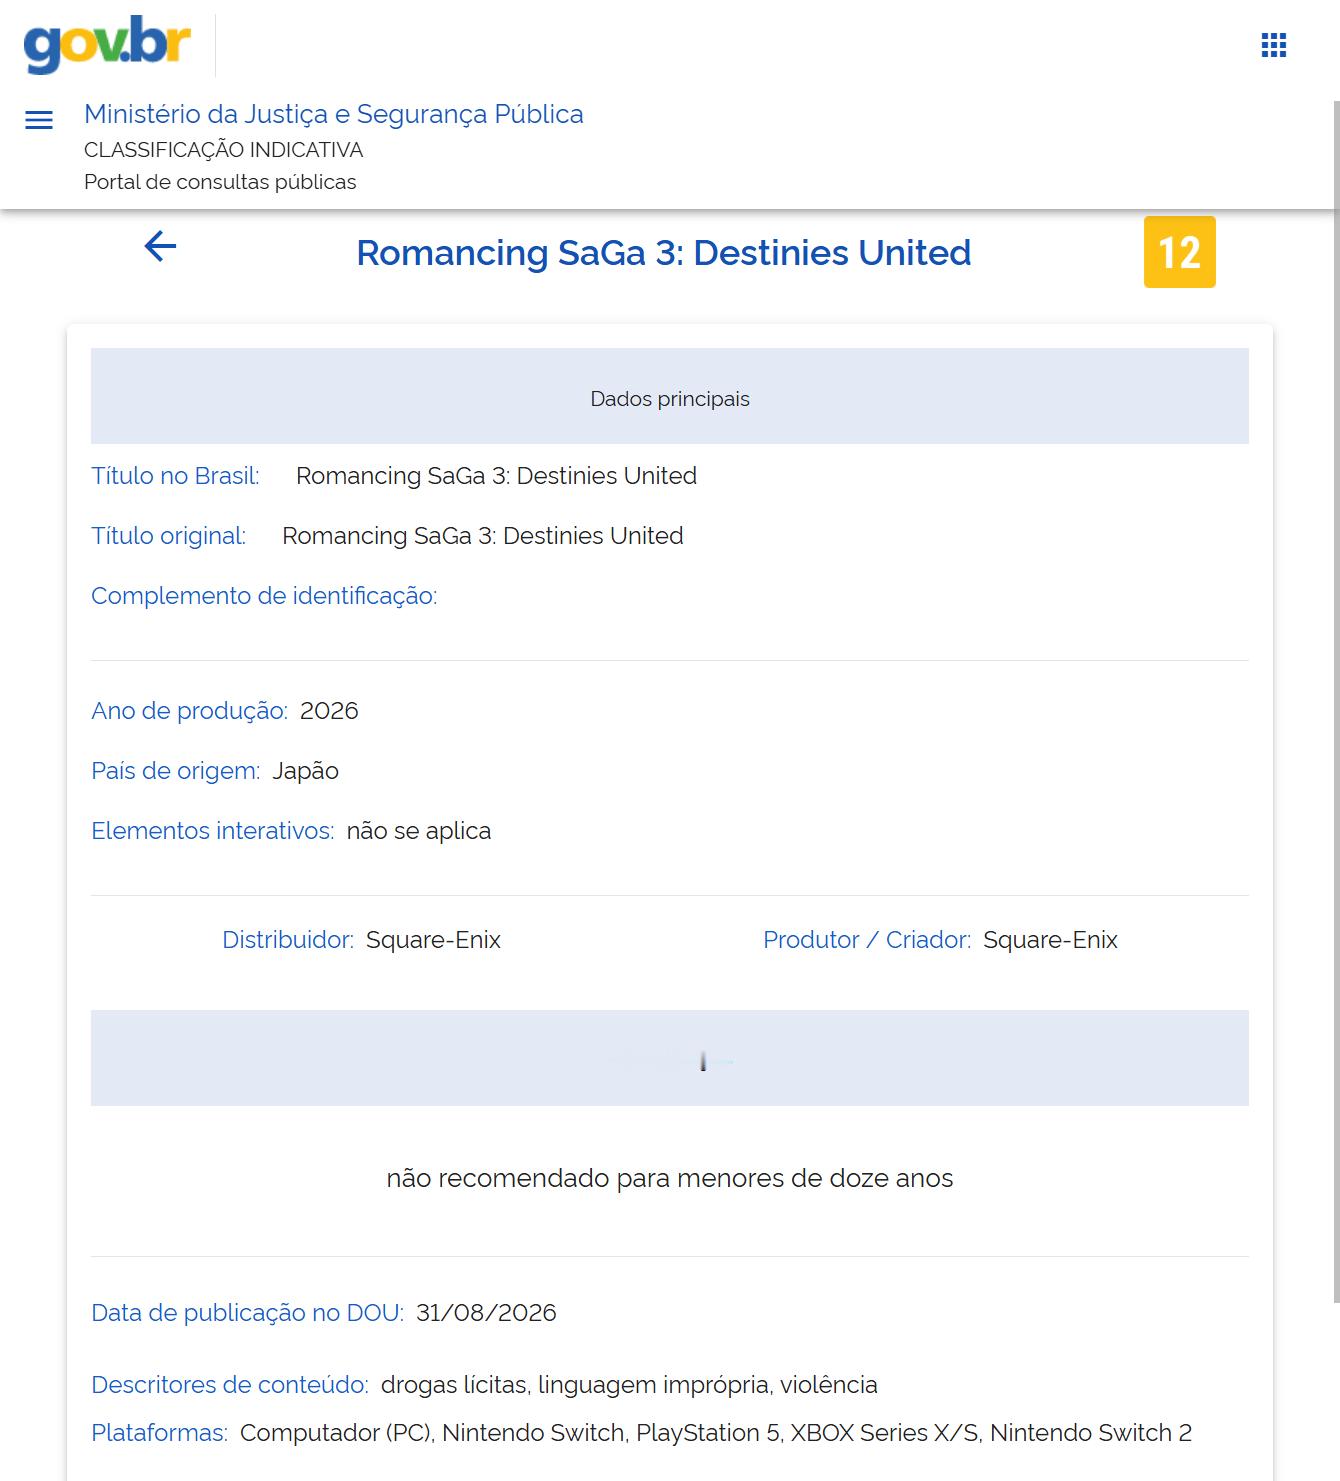This screenshot has height=1481, width=1340.
Task: Click the country value Japão
Action: 306,771
